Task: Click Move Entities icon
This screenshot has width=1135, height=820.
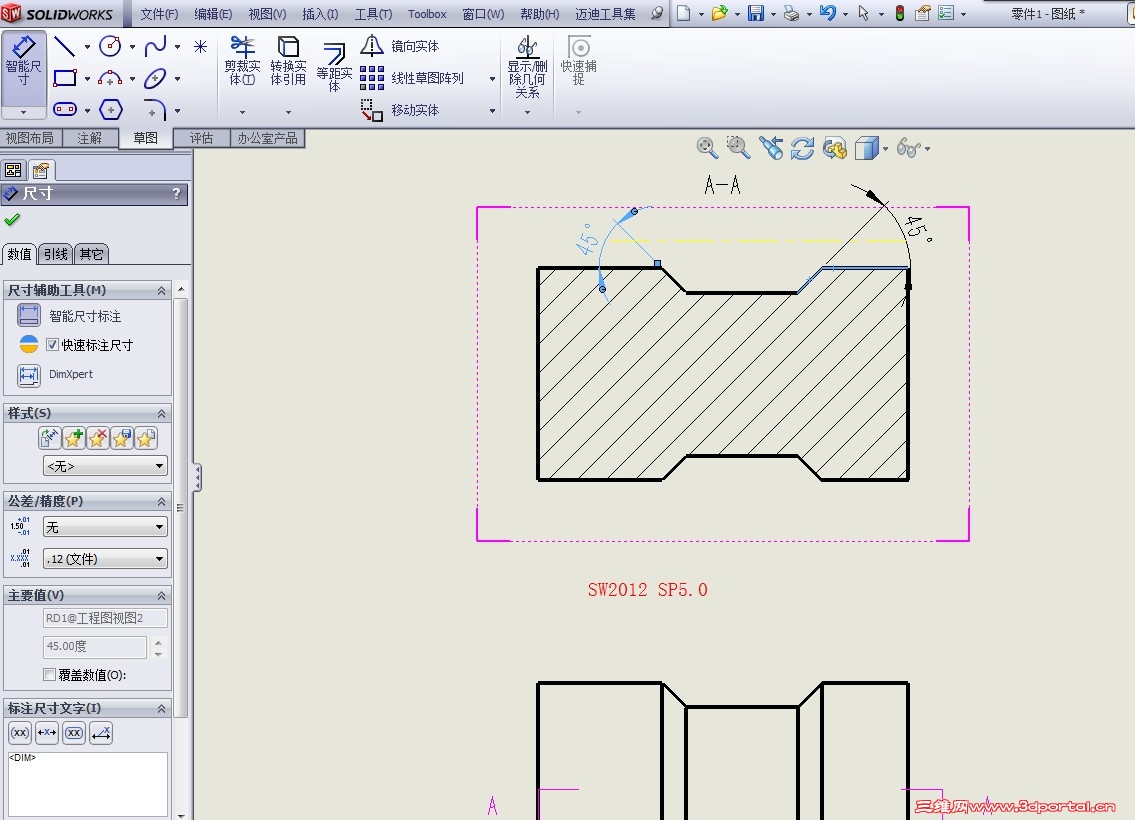Action: [x=372, y=109]
